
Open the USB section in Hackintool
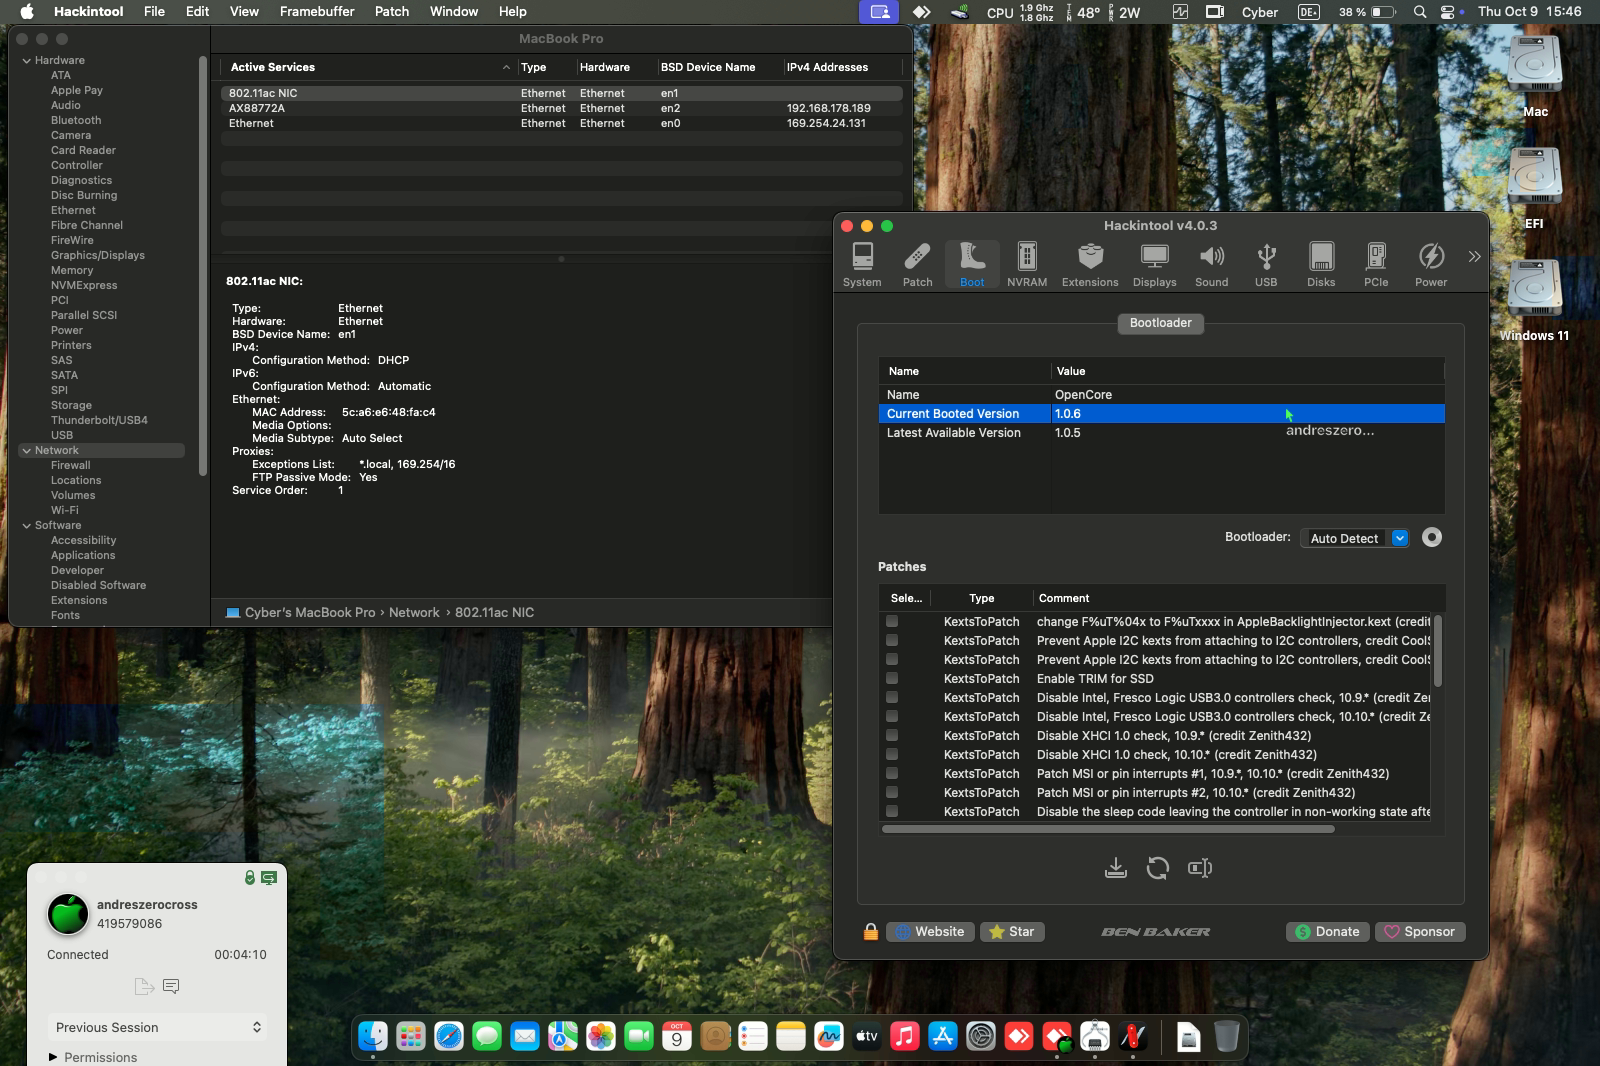pyautogui.click(x=1266, y=265)
